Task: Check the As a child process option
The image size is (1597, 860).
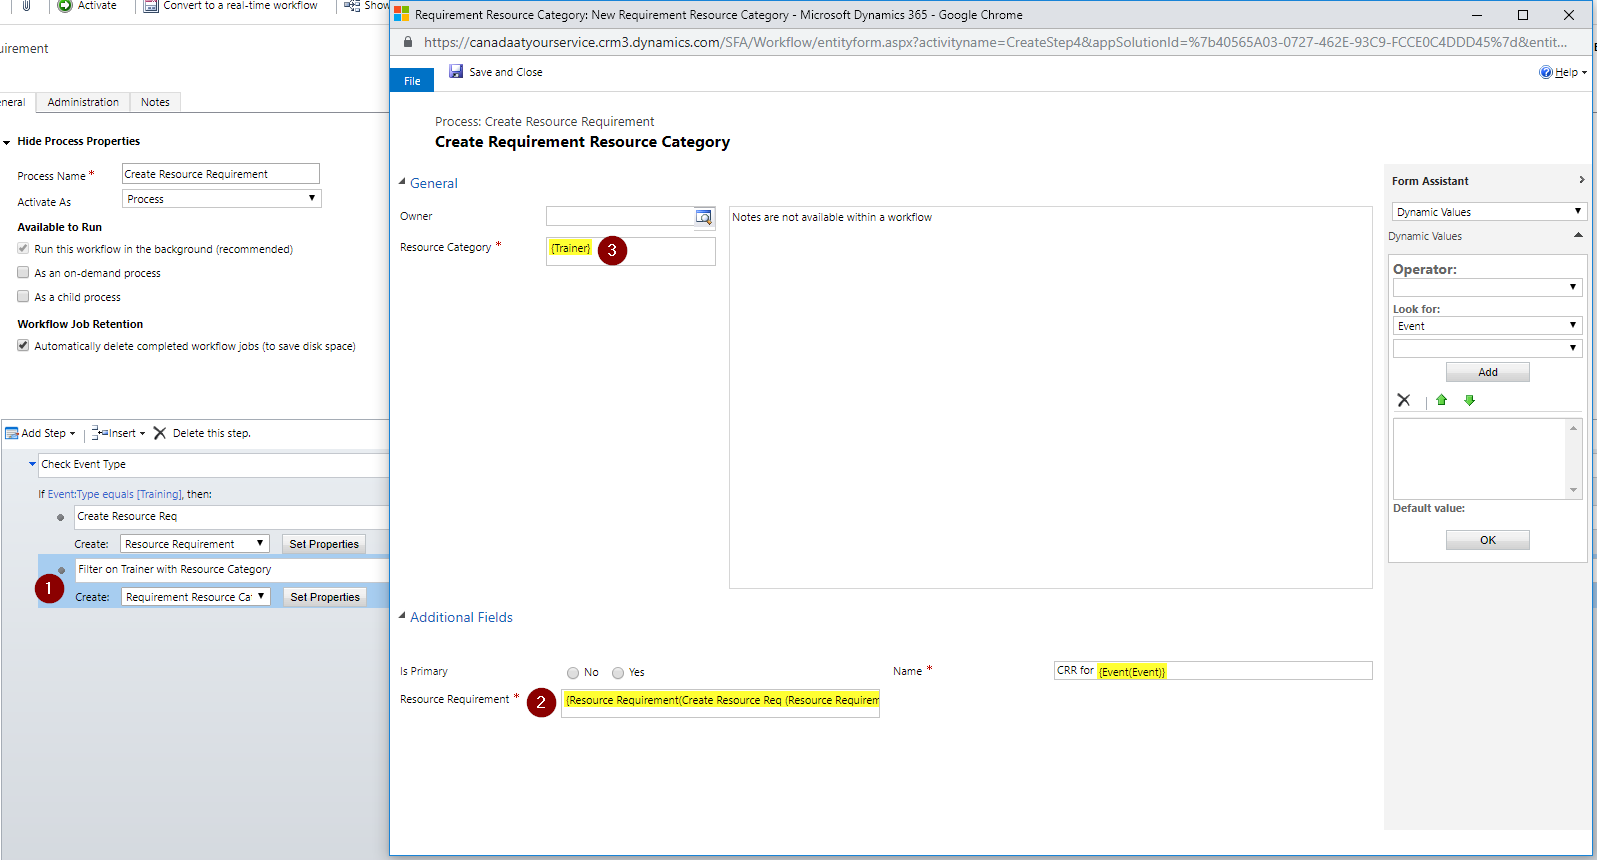Action: point(23,297)
